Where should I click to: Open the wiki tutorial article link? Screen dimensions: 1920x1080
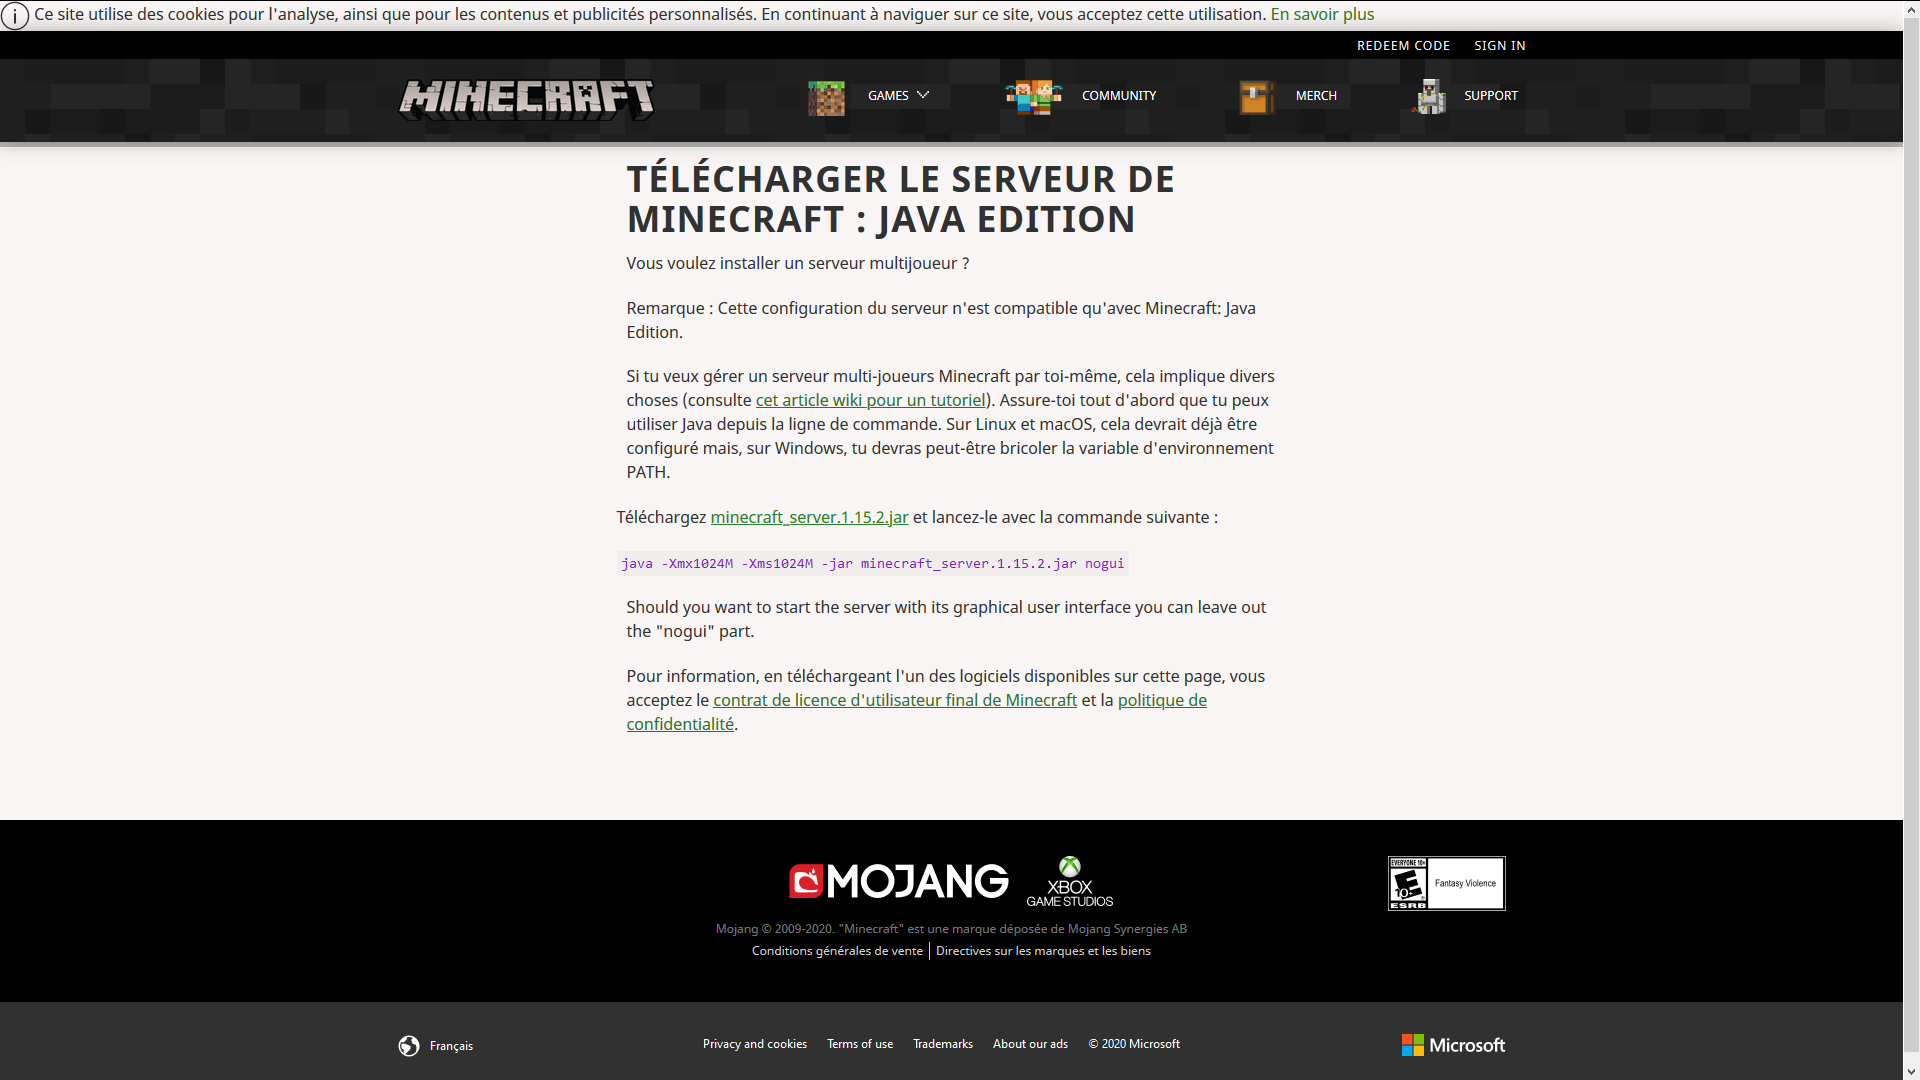tap(871, 400)
